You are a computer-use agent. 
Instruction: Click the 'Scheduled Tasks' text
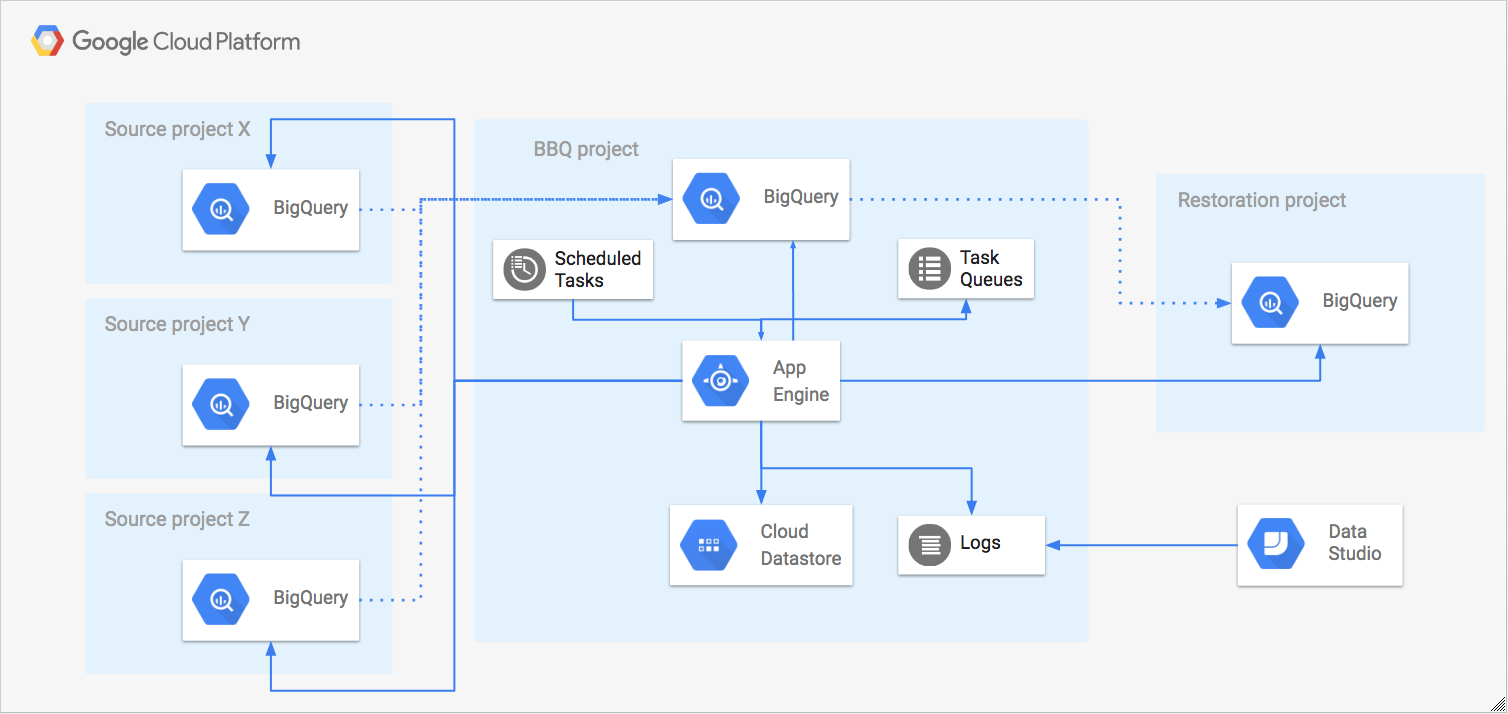pos(598,269)
